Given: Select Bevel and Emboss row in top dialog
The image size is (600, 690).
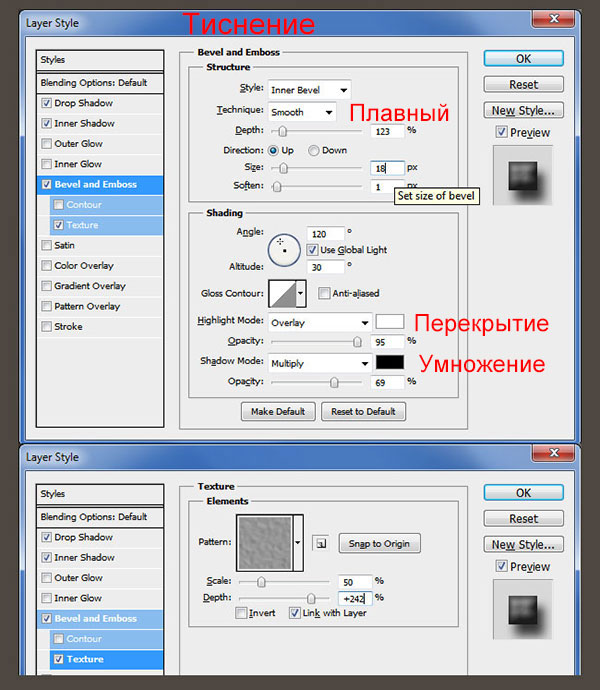Looking at the screenshot, I should [100, 184].
